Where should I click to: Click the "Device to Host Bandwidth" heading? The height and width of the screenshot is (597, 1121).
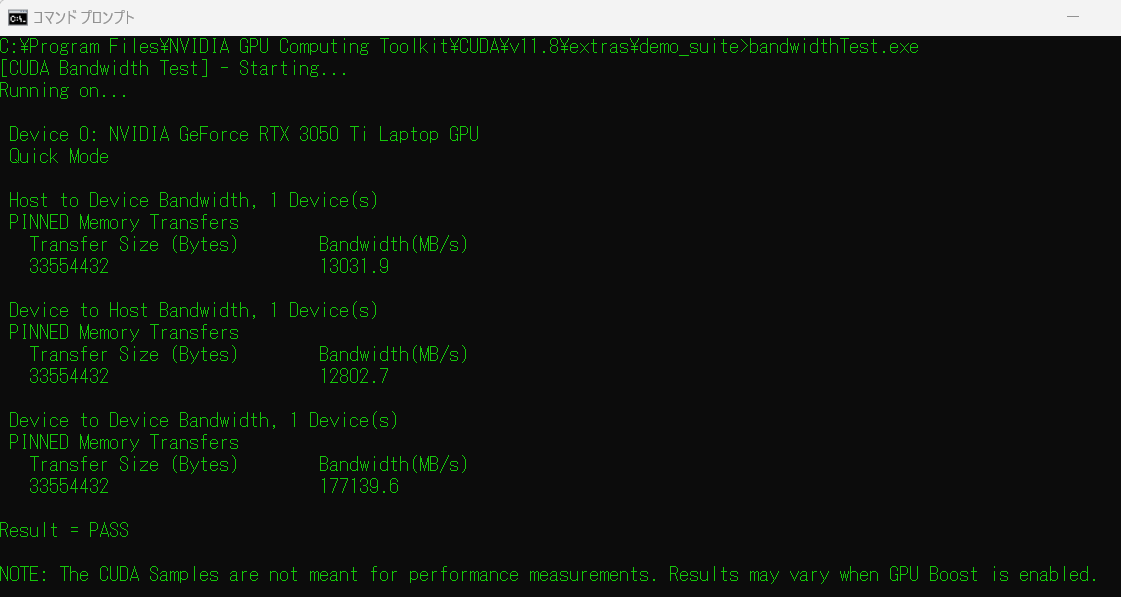pos(193,311)
